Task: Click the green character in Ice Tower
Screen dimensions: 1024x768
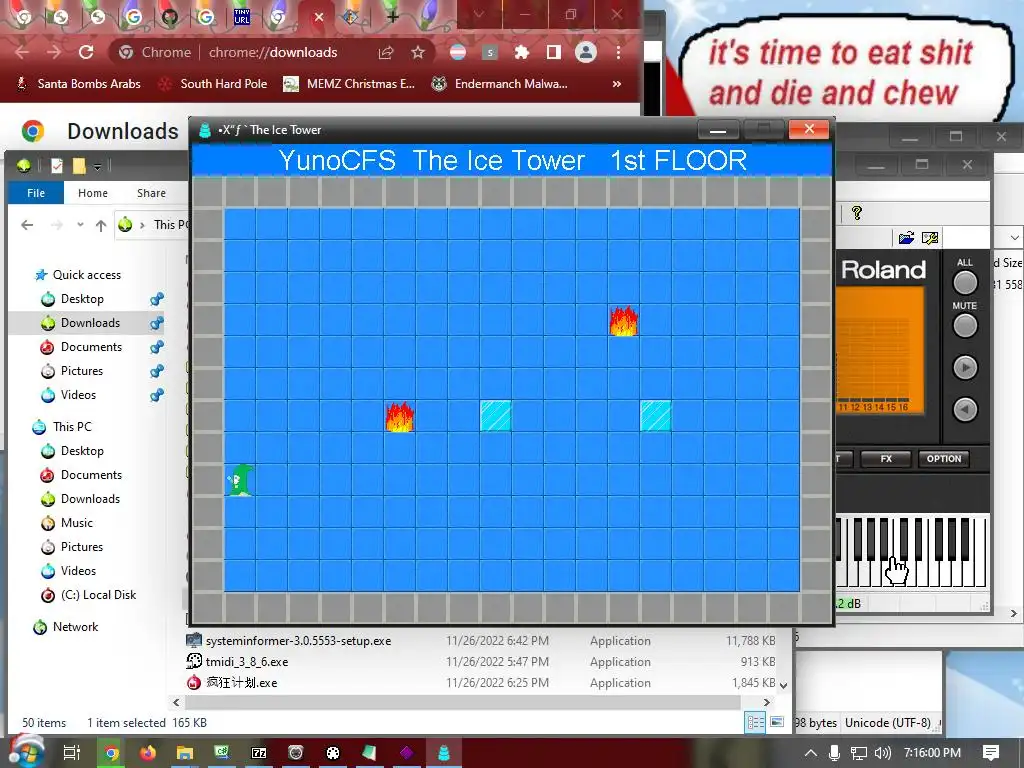Action: click(240, 481)
